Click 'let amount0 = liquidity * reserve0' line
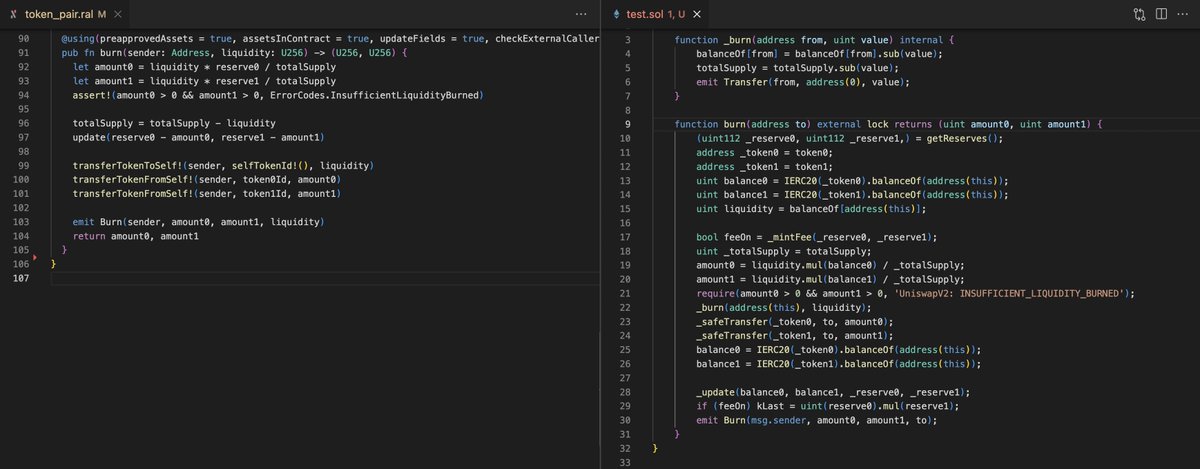The image size is (1200, 469). click(205, 67)
